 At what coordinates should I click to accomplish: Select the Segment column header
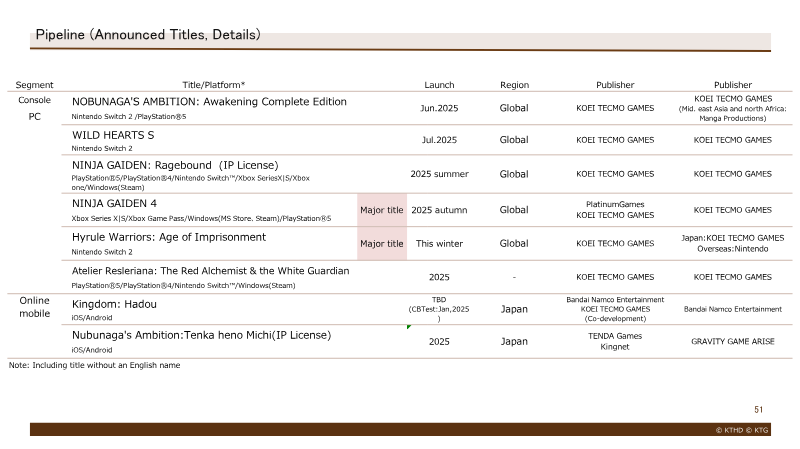(34, 85)
